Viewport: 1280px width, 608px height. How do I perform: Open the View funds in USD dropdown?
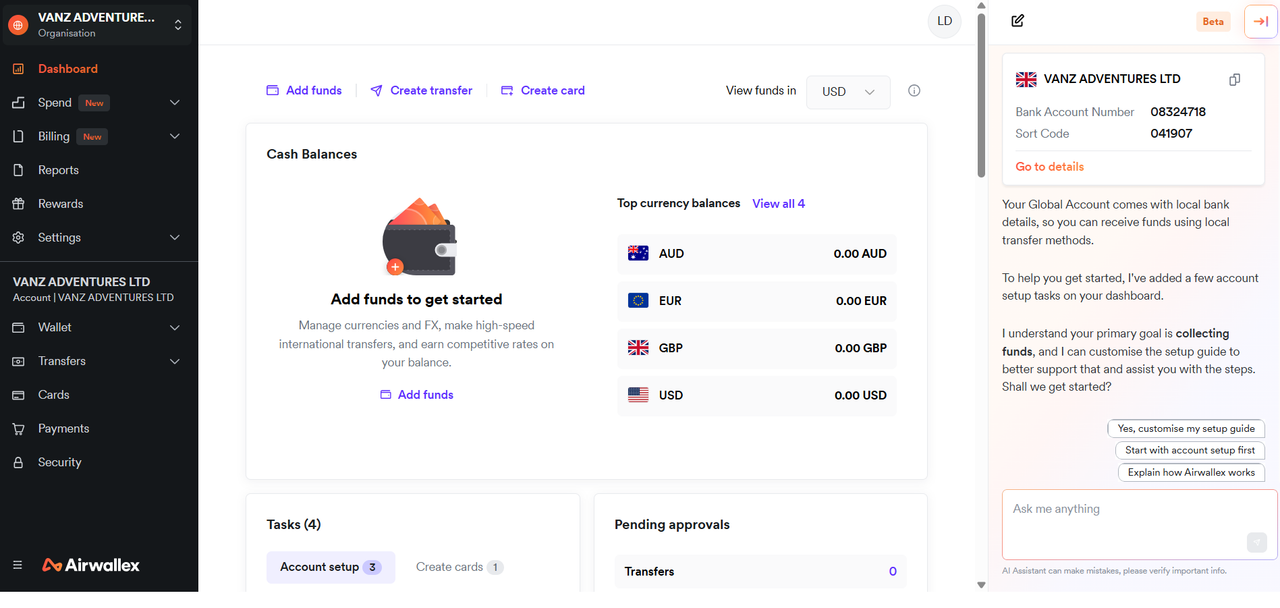(x=848, y=91)
